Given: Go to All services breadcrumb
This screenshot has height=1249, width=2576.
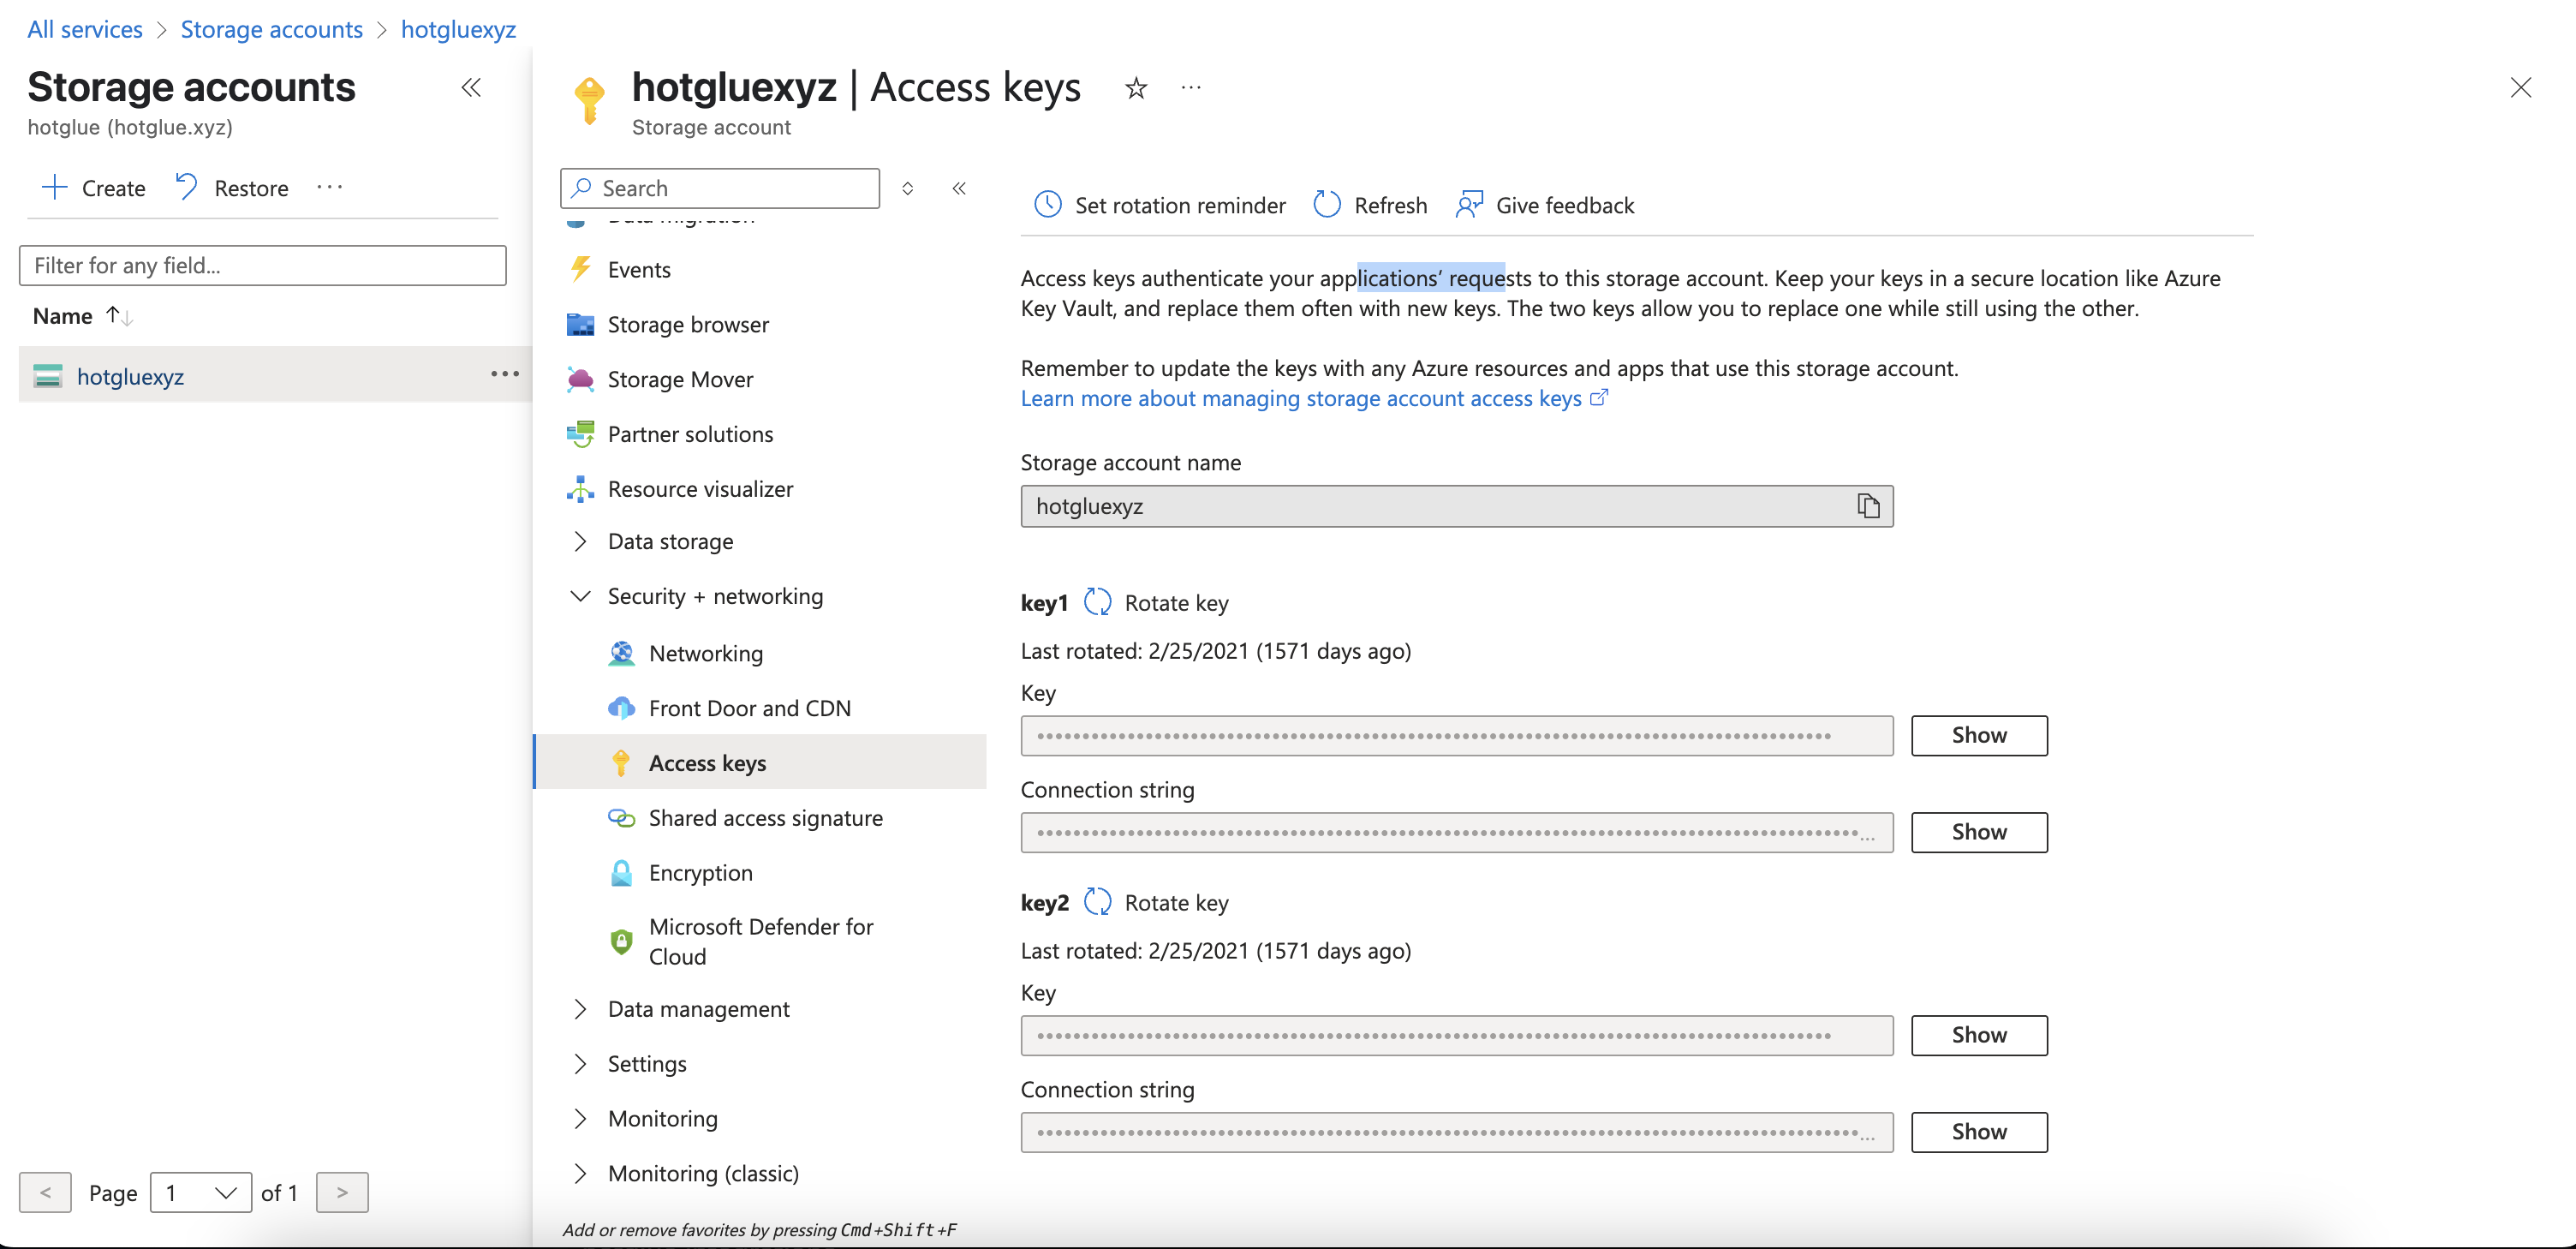Looking at the screenshot, I should pyautogui.click(x=85, y=29).
